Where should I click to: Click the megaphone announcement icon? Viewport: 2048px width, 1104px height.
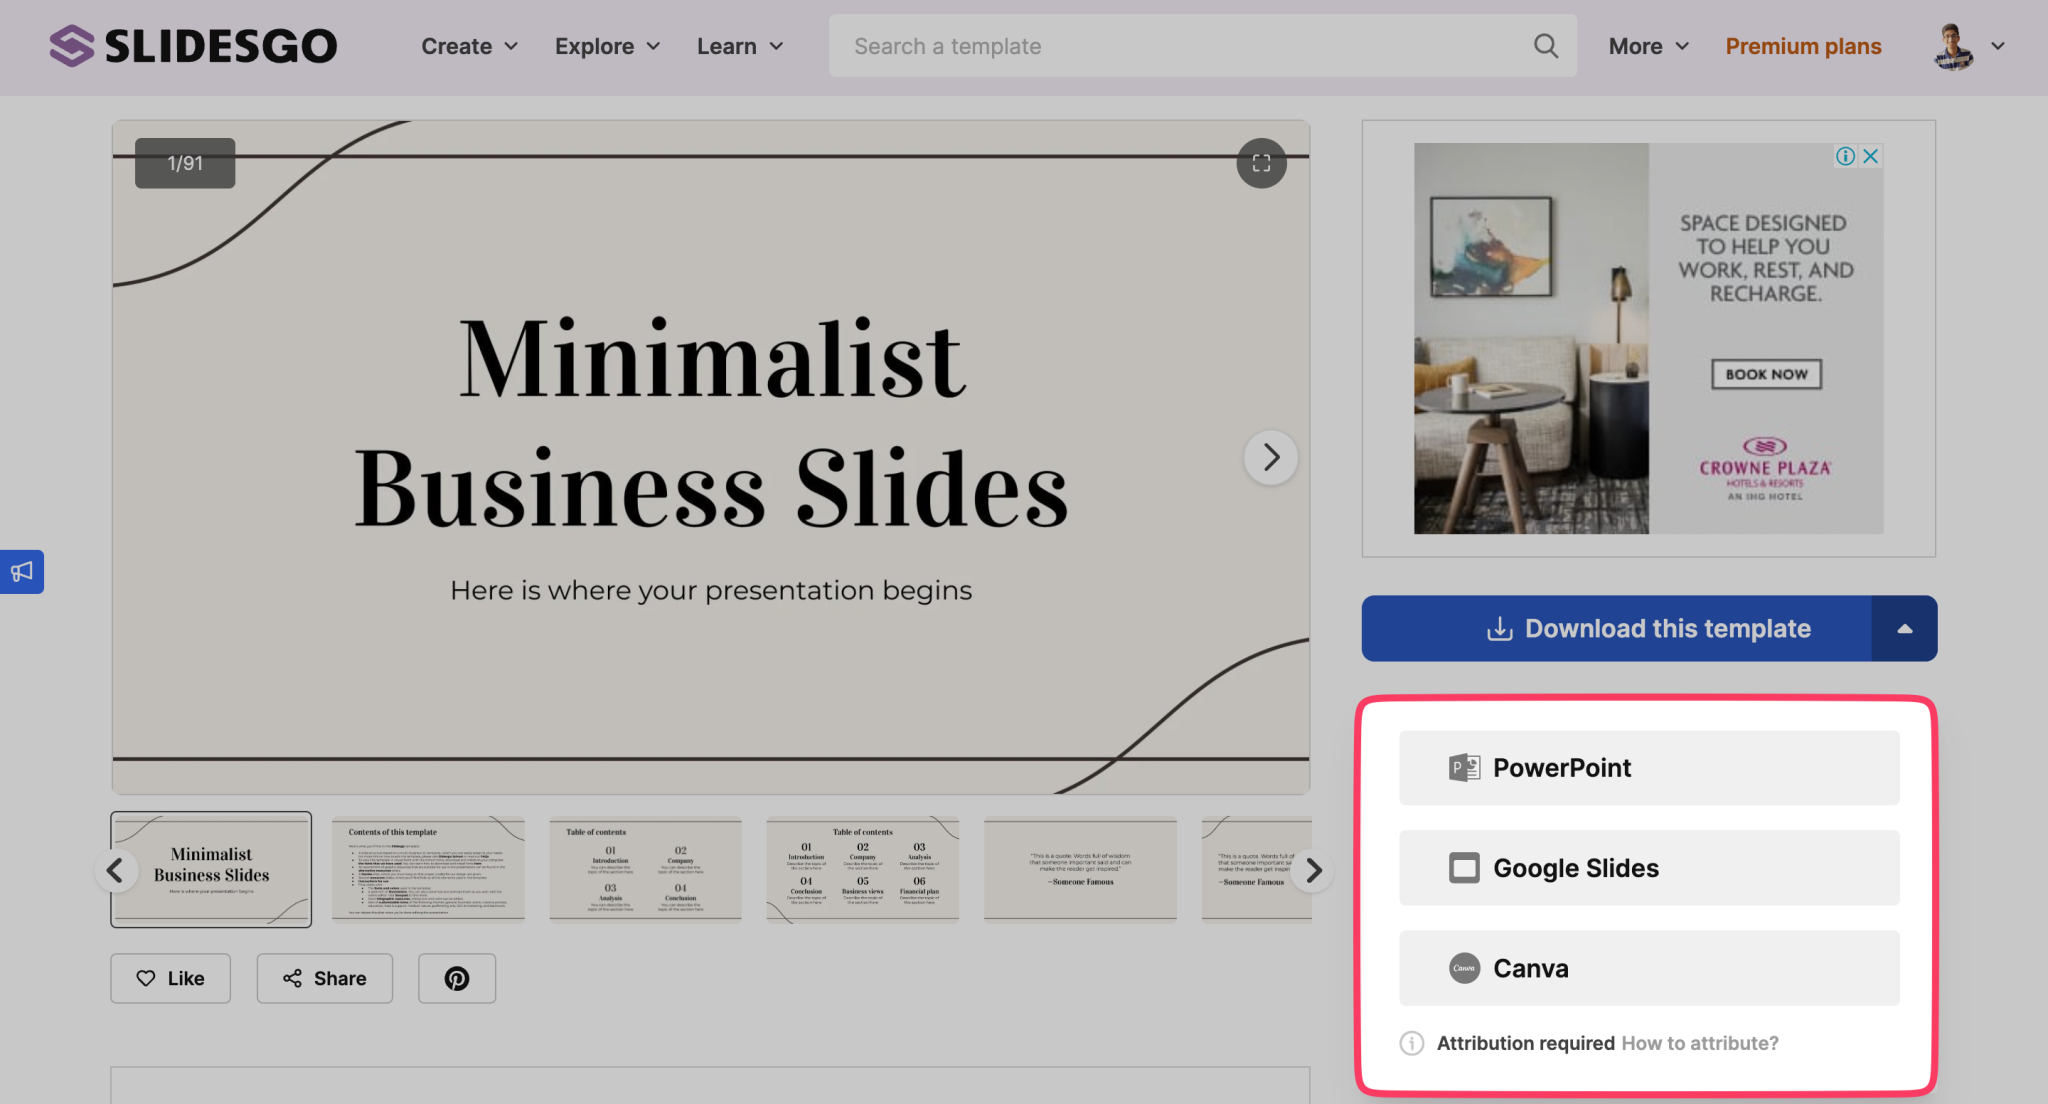(21, 571)
